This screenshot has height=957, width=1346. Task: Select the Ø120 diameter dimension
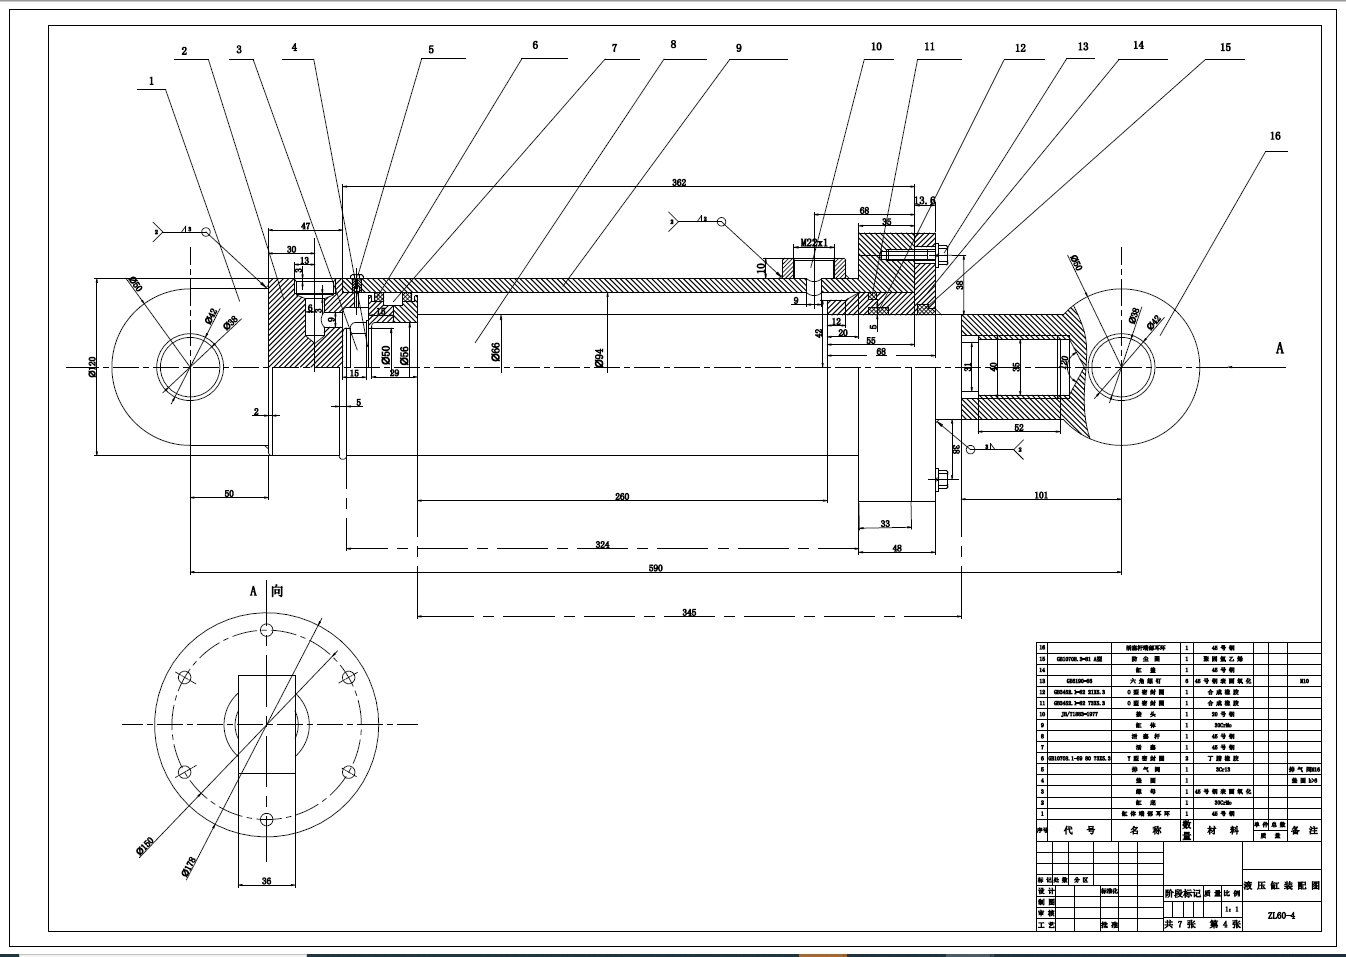tap(92, 367)
